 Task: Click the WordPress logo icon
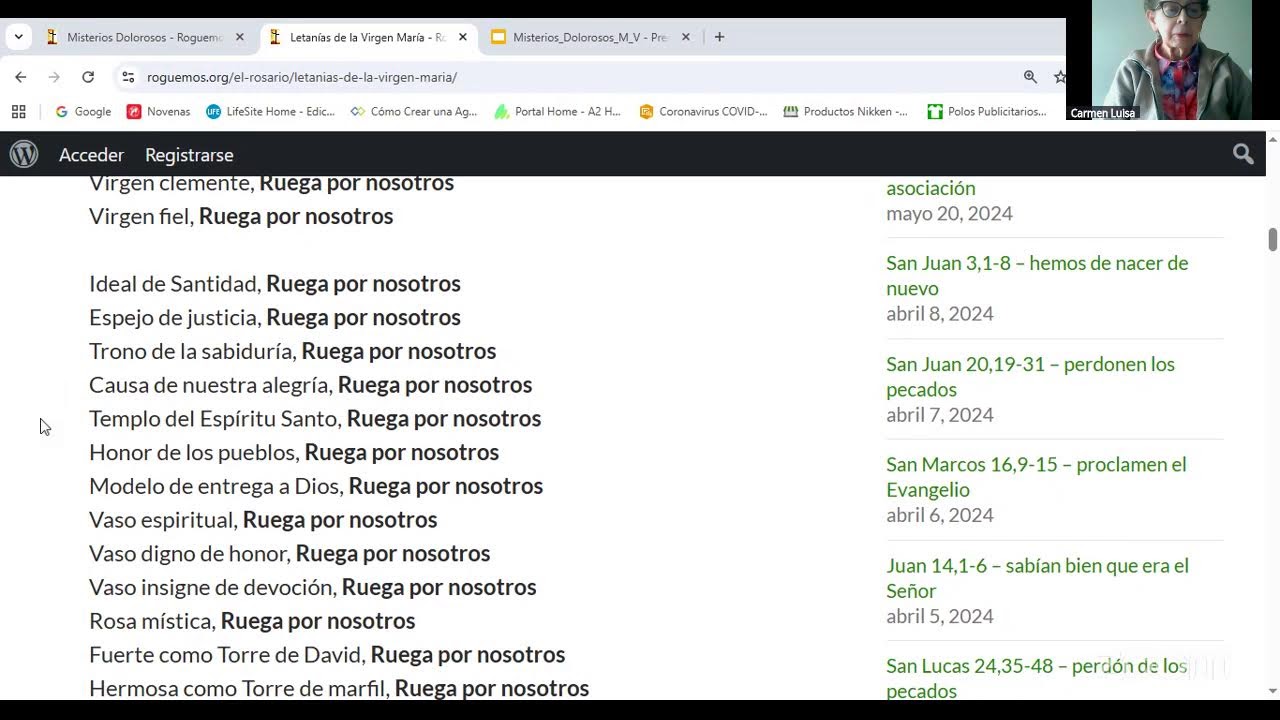[24, 154]
